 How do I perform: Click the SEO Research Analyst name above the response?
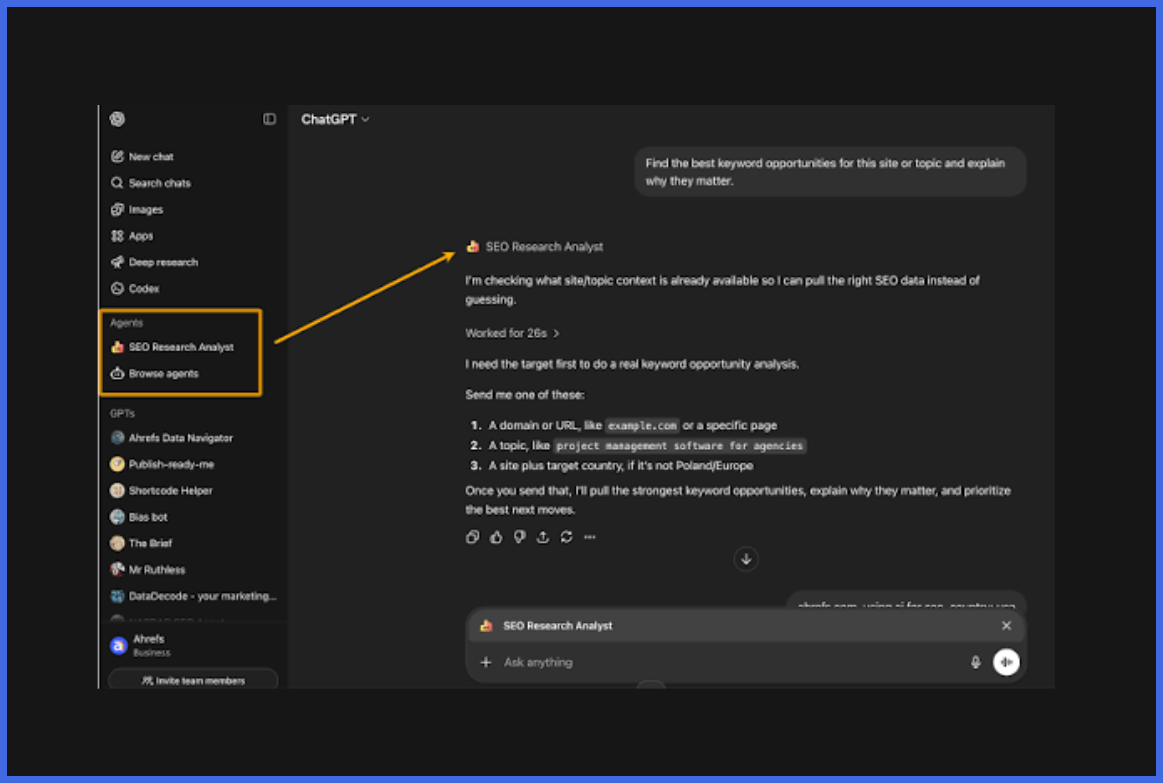point(544,247)
